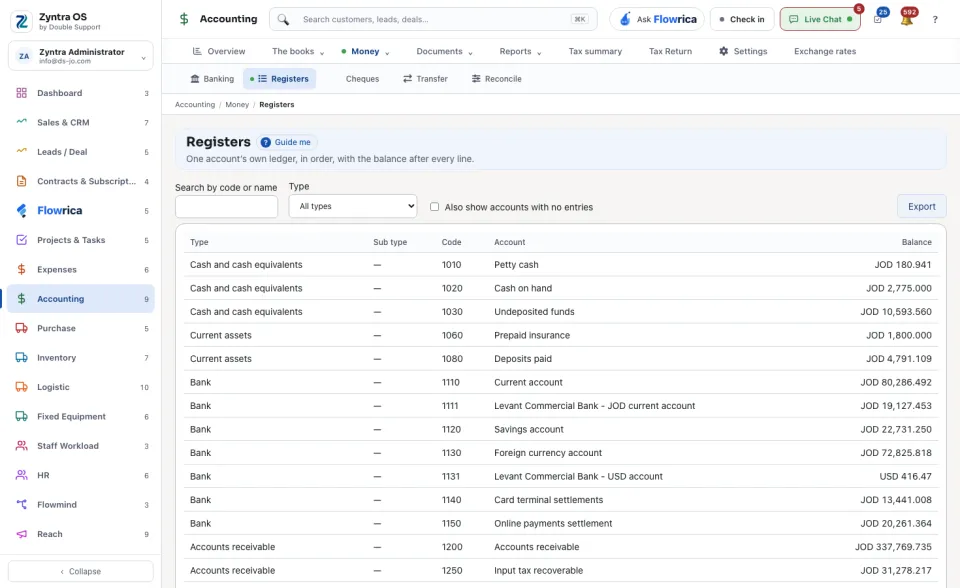Screen dimensions: 960x588
Task: Click the Settings gear icon
Action: click(x=724, y=51)
